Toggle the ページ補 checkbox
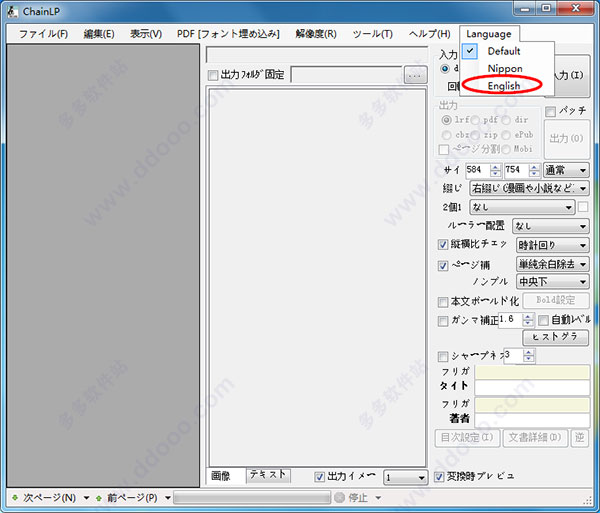Screen dimensions: 600x513 tap(443, 265)
